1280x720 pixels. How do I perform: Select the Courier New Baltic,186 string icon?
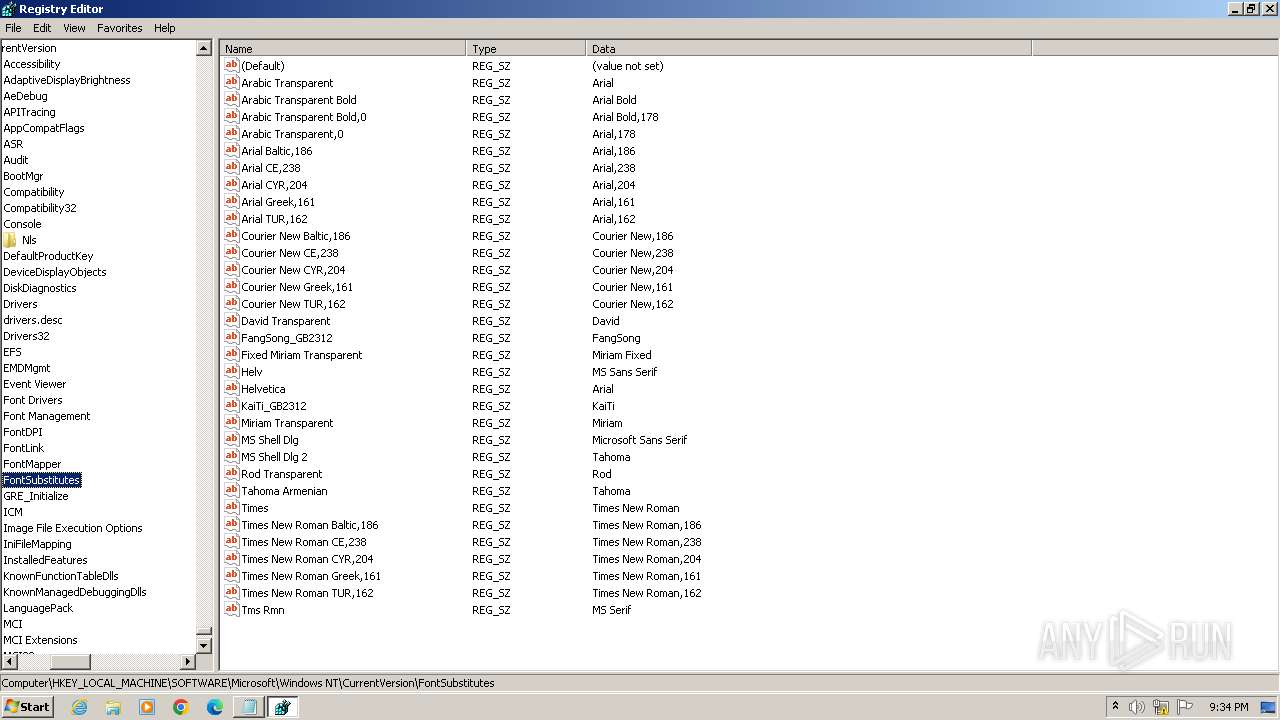(231, 236)
